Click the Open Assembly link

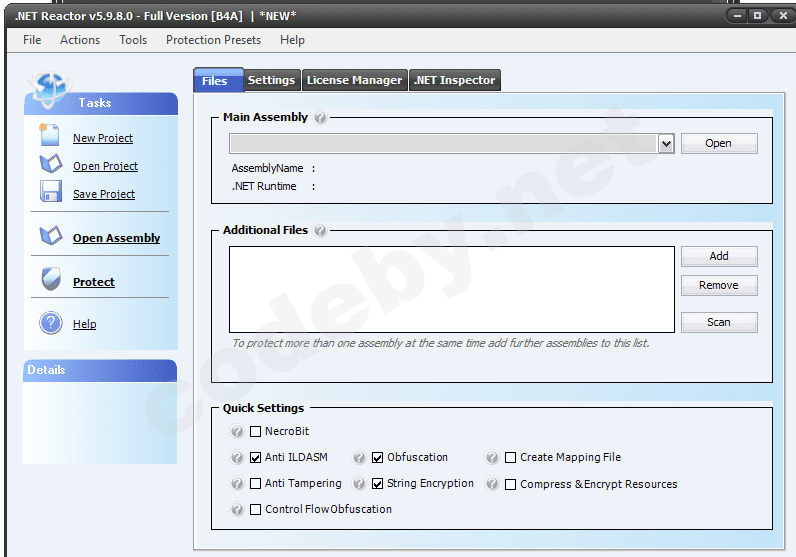tap(116, 238)
